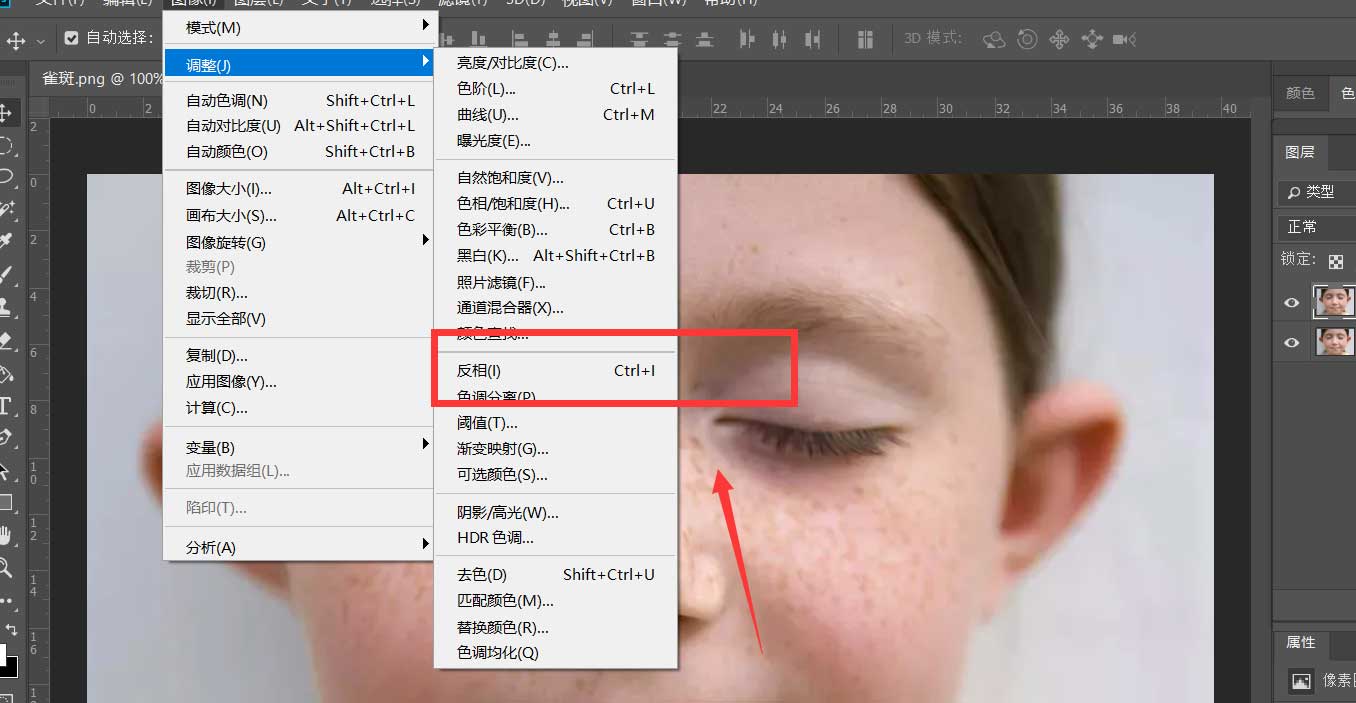Click the pixel layer icon in 属性 panel
The height and width of the screenshot is (703, 1356).
(1301, 680)
